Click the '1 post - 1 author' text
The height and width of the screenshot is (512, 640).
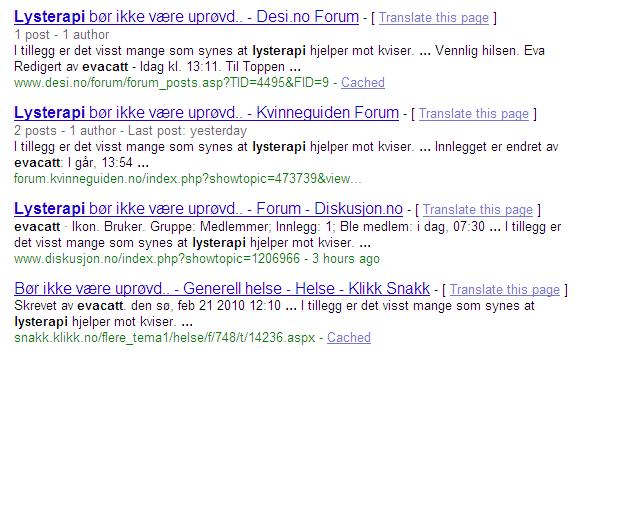[x=62, y=35]
